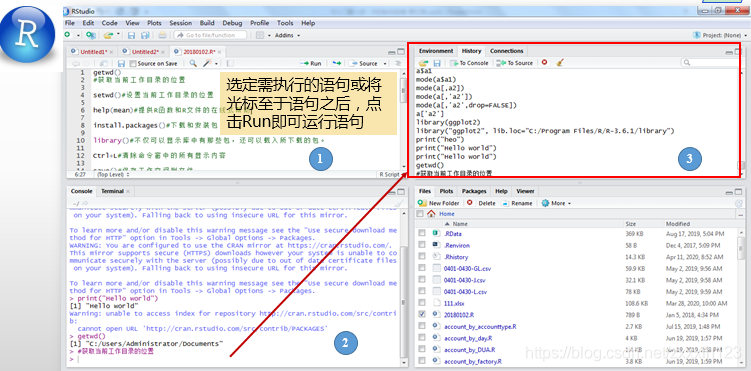The height and width of the screenshot is (371, 751).
Task: Uncheck the box for 20180102.R
Action: pos(421,315)
